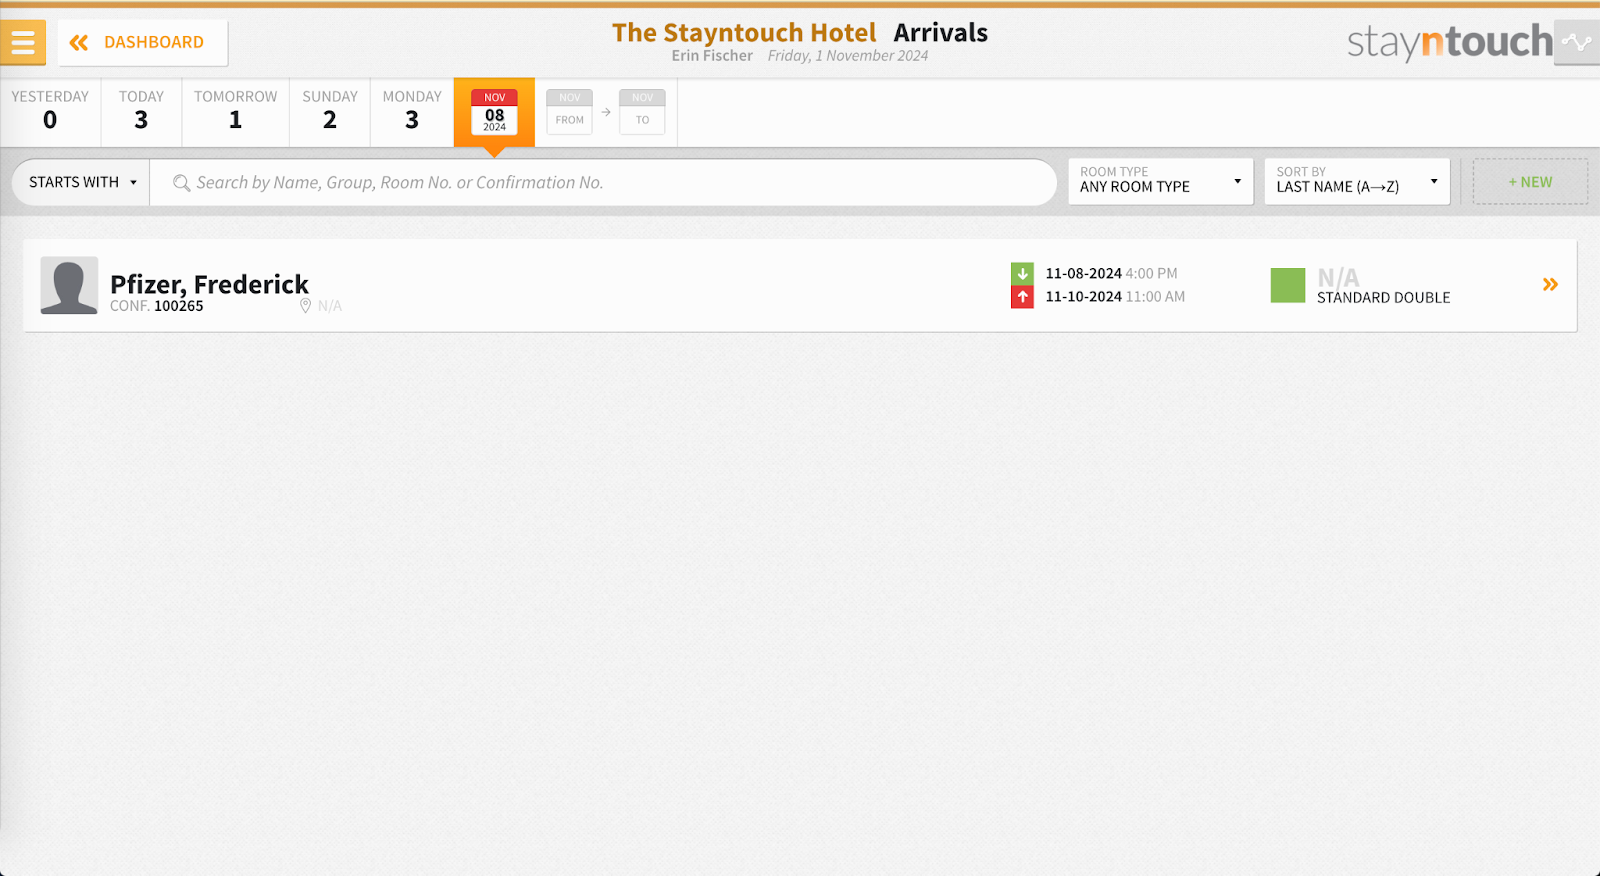Click the green arrival arrow icon
The height and width of the screenshot is (876, 1600).
[1022, 273]
